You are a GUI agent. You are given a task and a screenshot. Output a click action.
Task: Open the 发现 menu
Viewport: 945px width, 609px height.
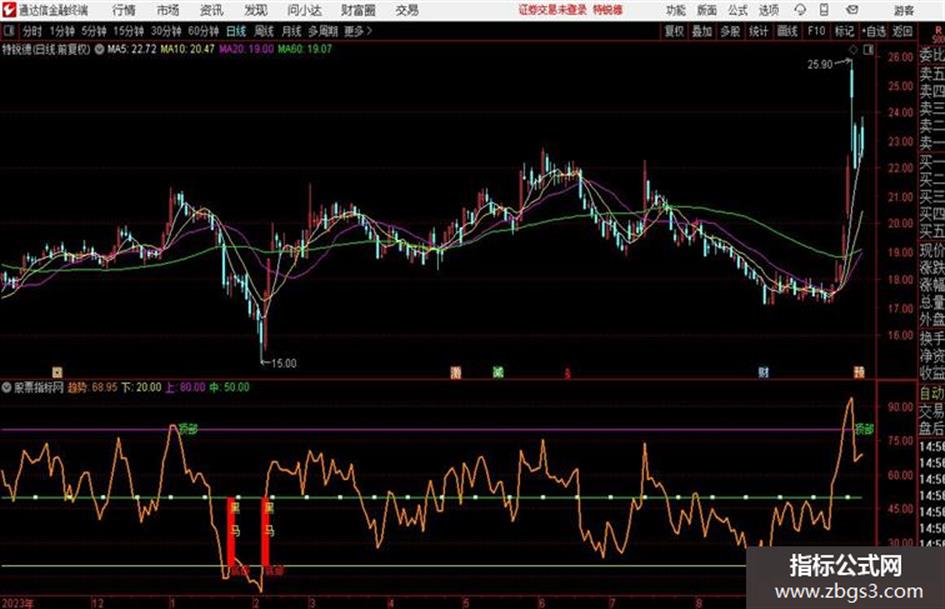[x=256, y=10]
